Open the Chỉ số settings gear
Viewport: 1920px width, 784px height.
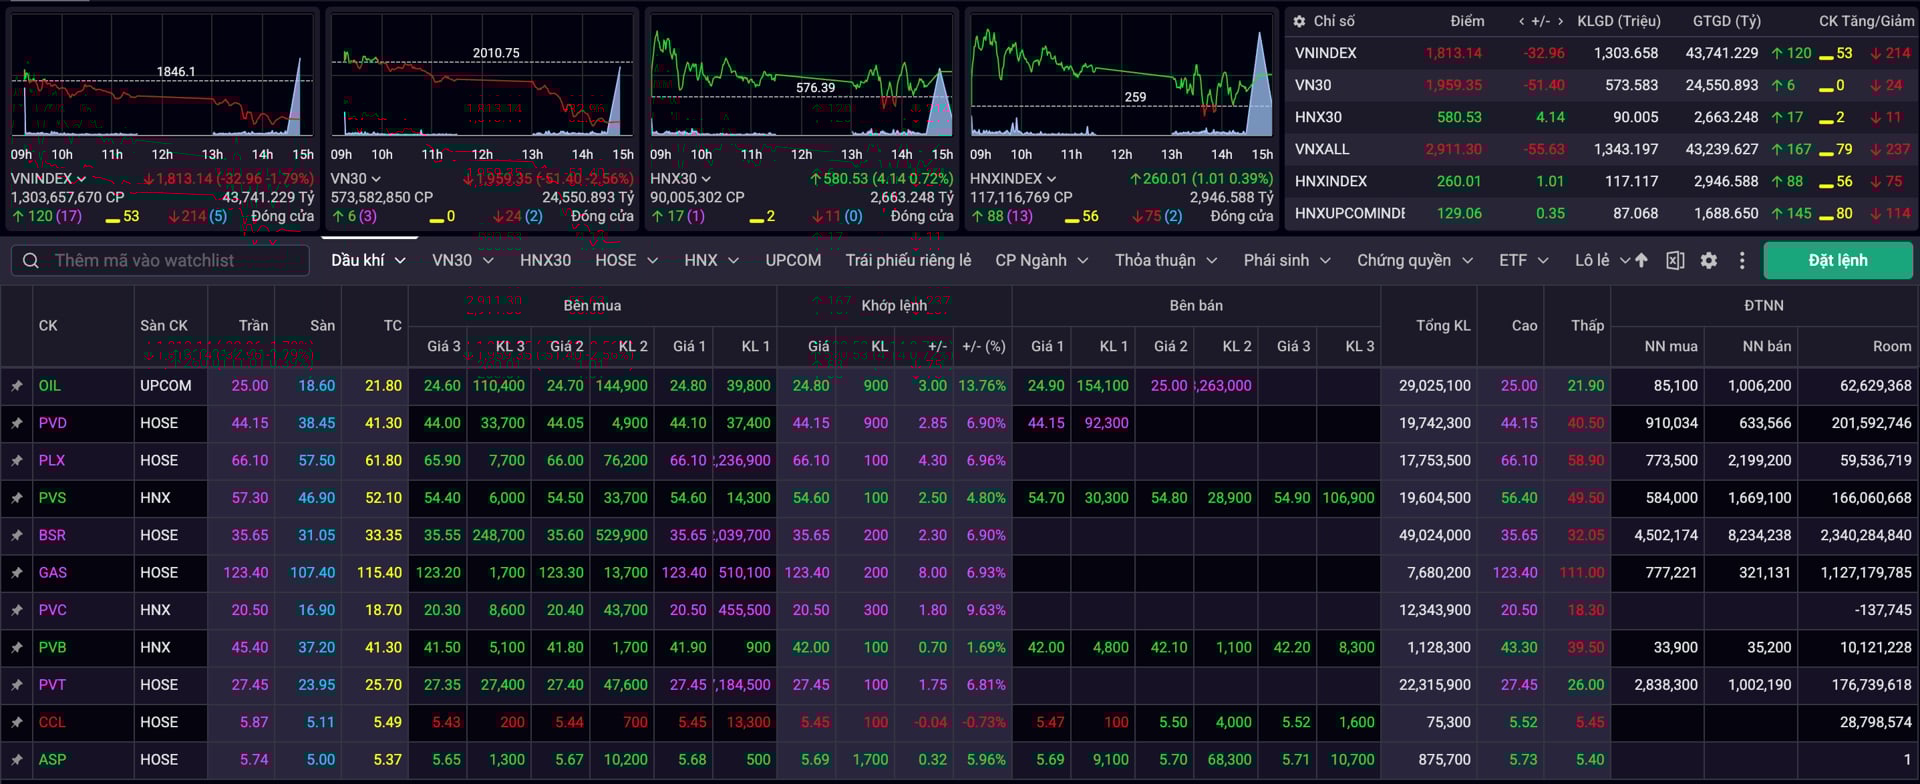[1299, 21]
